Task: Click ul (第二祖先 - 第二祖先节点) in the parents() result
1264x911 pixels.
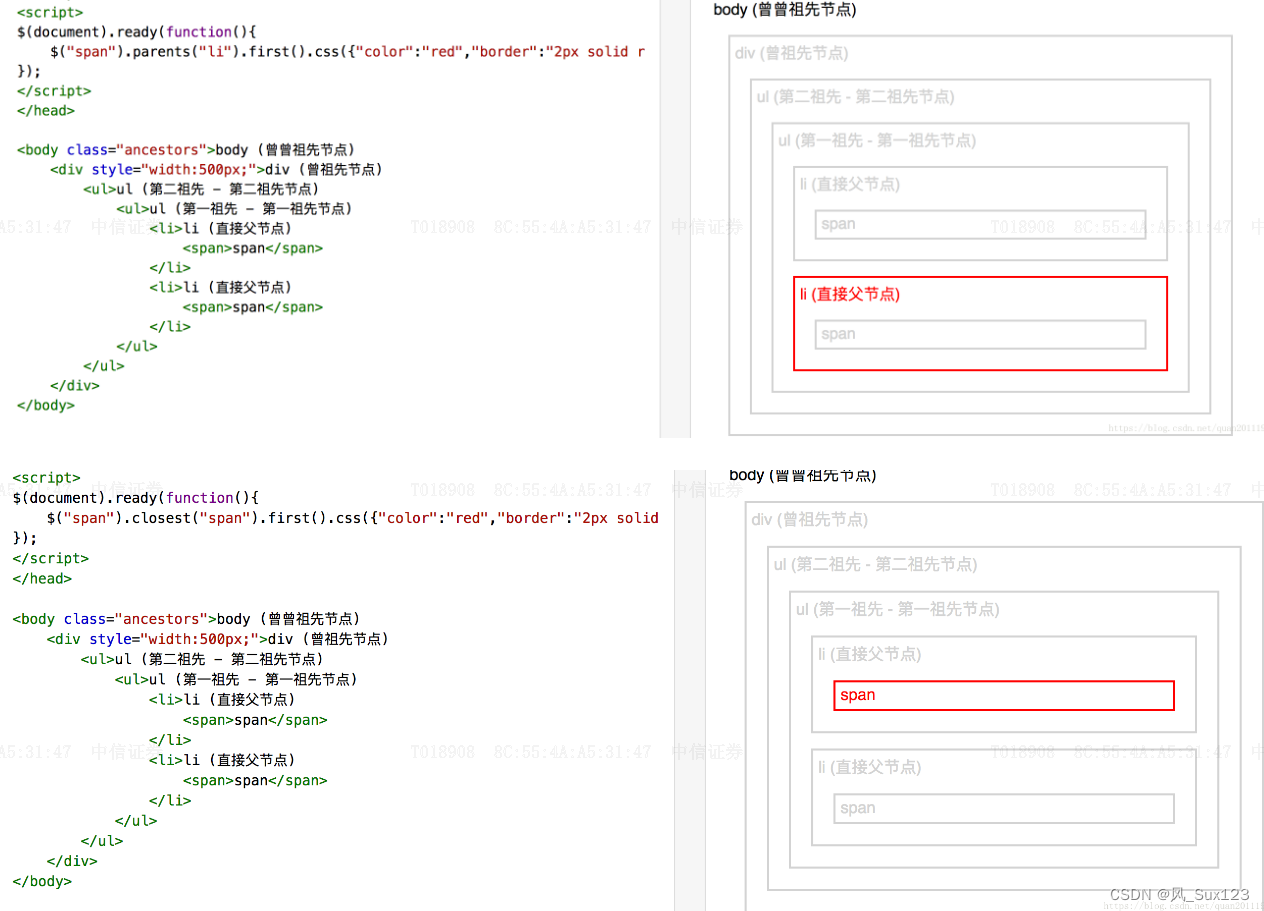Action: (x=855, y=97)
